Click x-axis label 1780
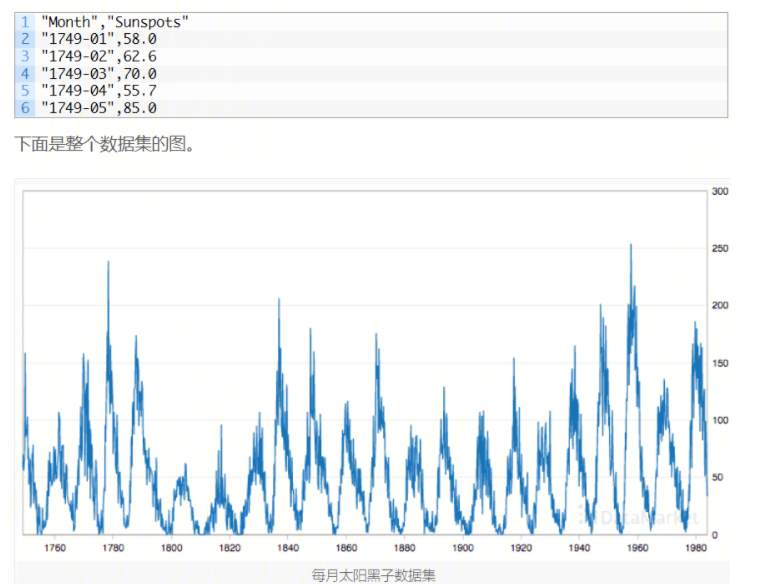The height and width of the screenshot is (584, 774). (113, 548)
